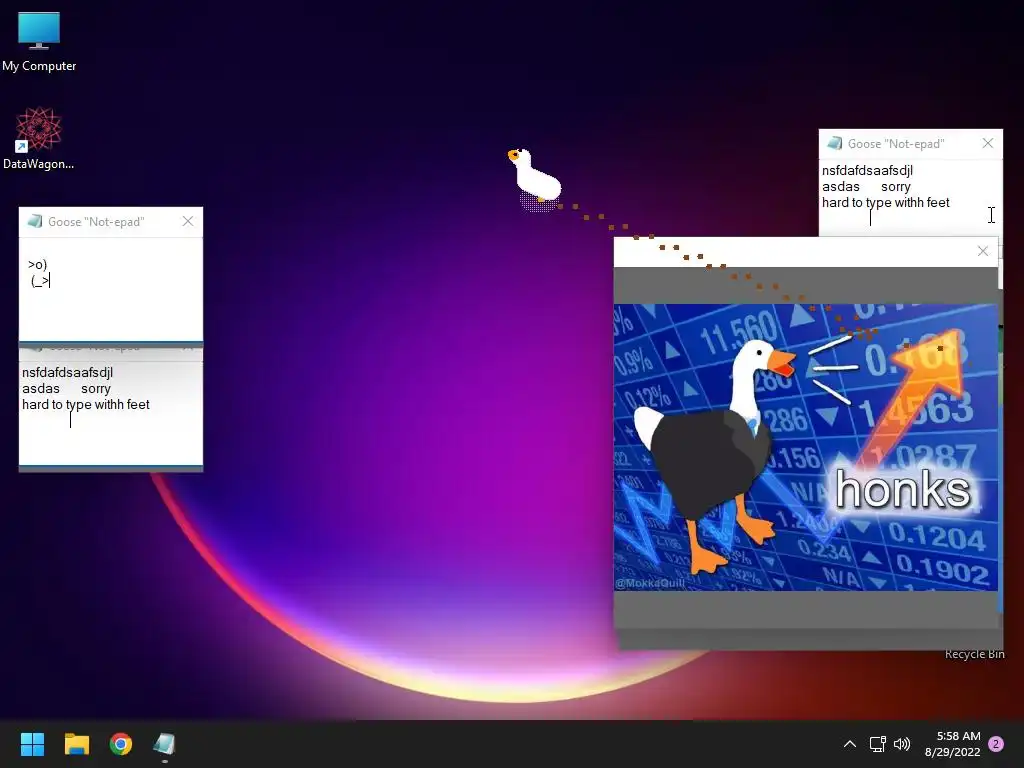Viewport: 1024px width, 768px height.
Task: Open the DataWagon desktop shortcut
Action: 39,138
